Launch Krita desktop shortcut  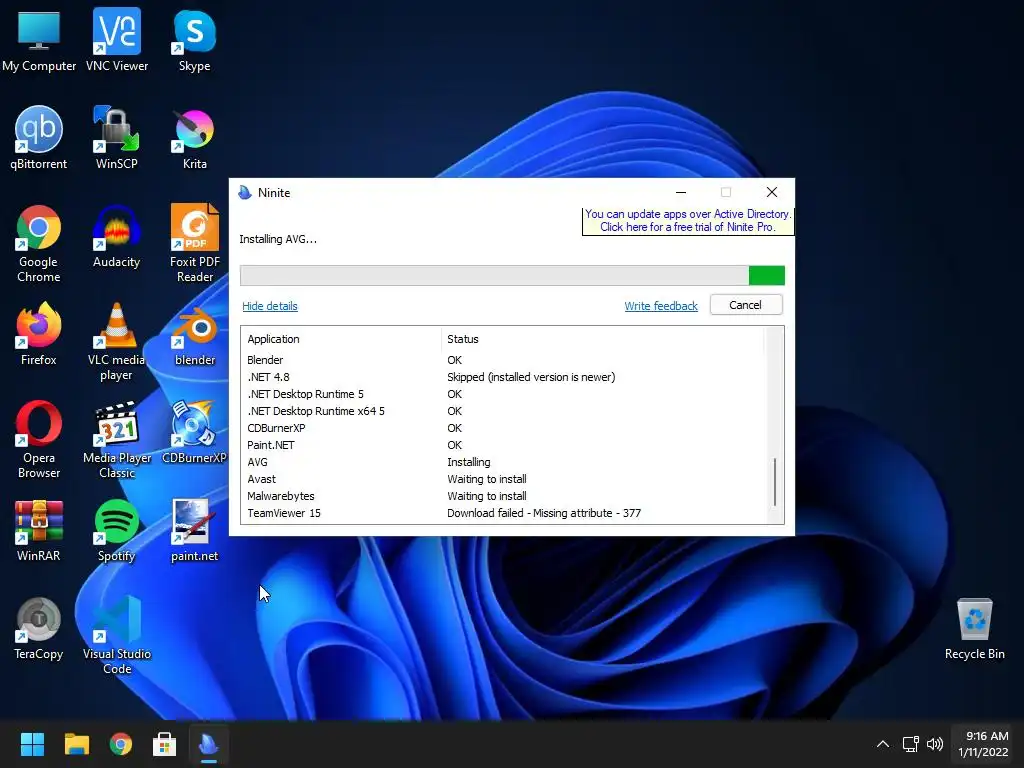195,137
